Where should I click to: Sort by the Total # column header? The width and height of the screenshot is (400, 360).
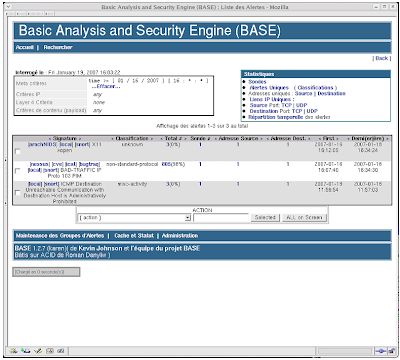pos(173,138)
